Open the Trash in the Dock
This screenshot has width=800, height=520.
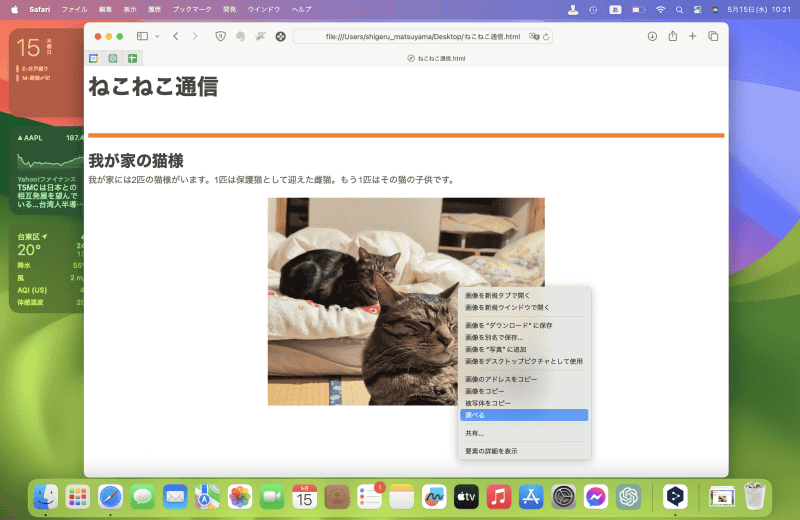click(755, 497)
